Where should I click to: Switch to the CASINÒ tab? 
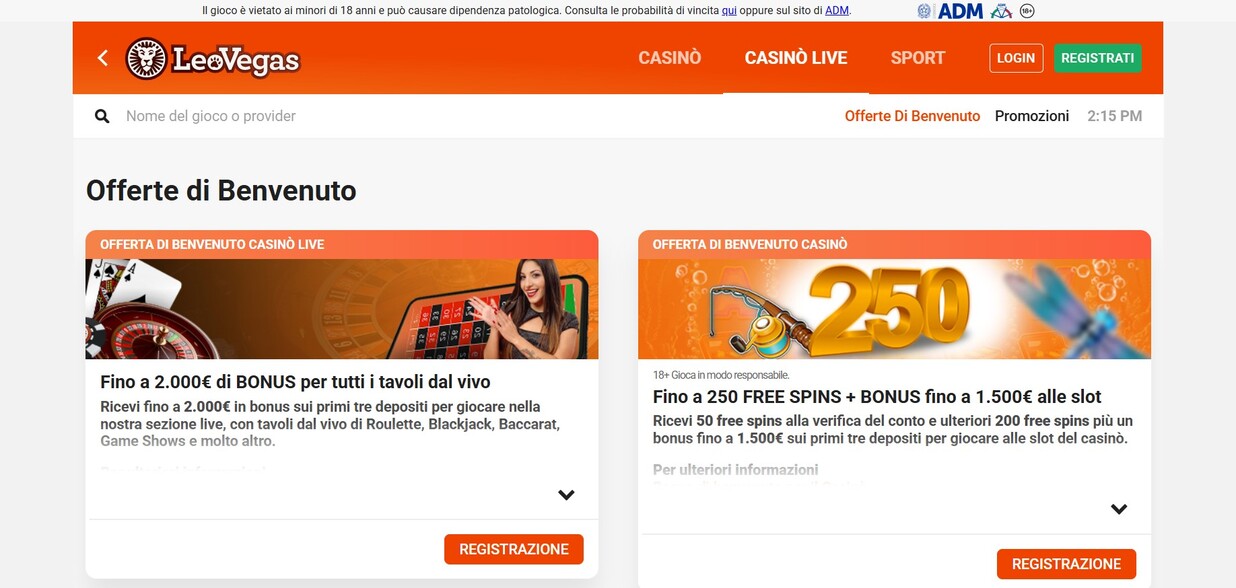[670, 58]
